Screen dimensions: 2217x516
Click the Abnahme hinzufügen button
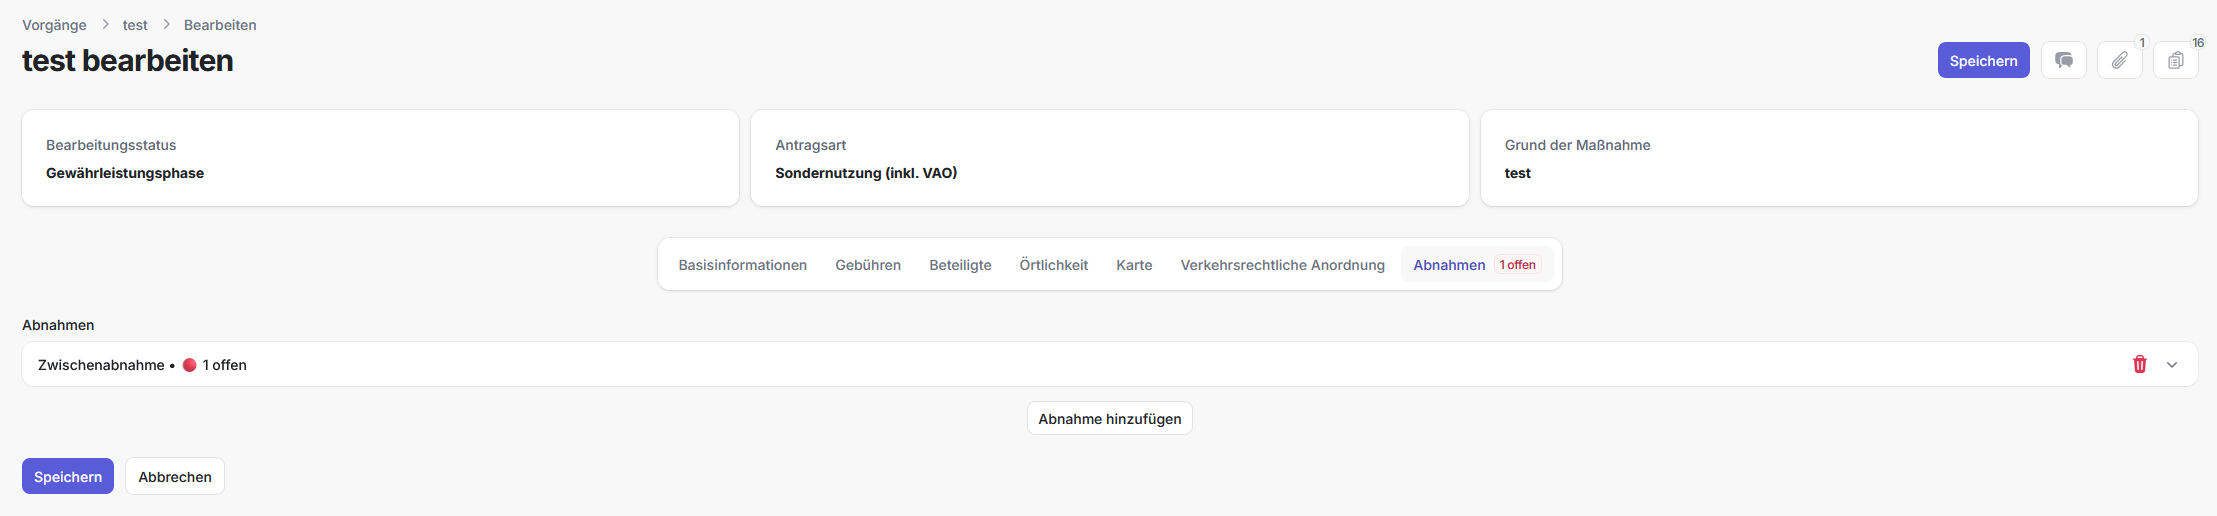tap(1109, 419)
